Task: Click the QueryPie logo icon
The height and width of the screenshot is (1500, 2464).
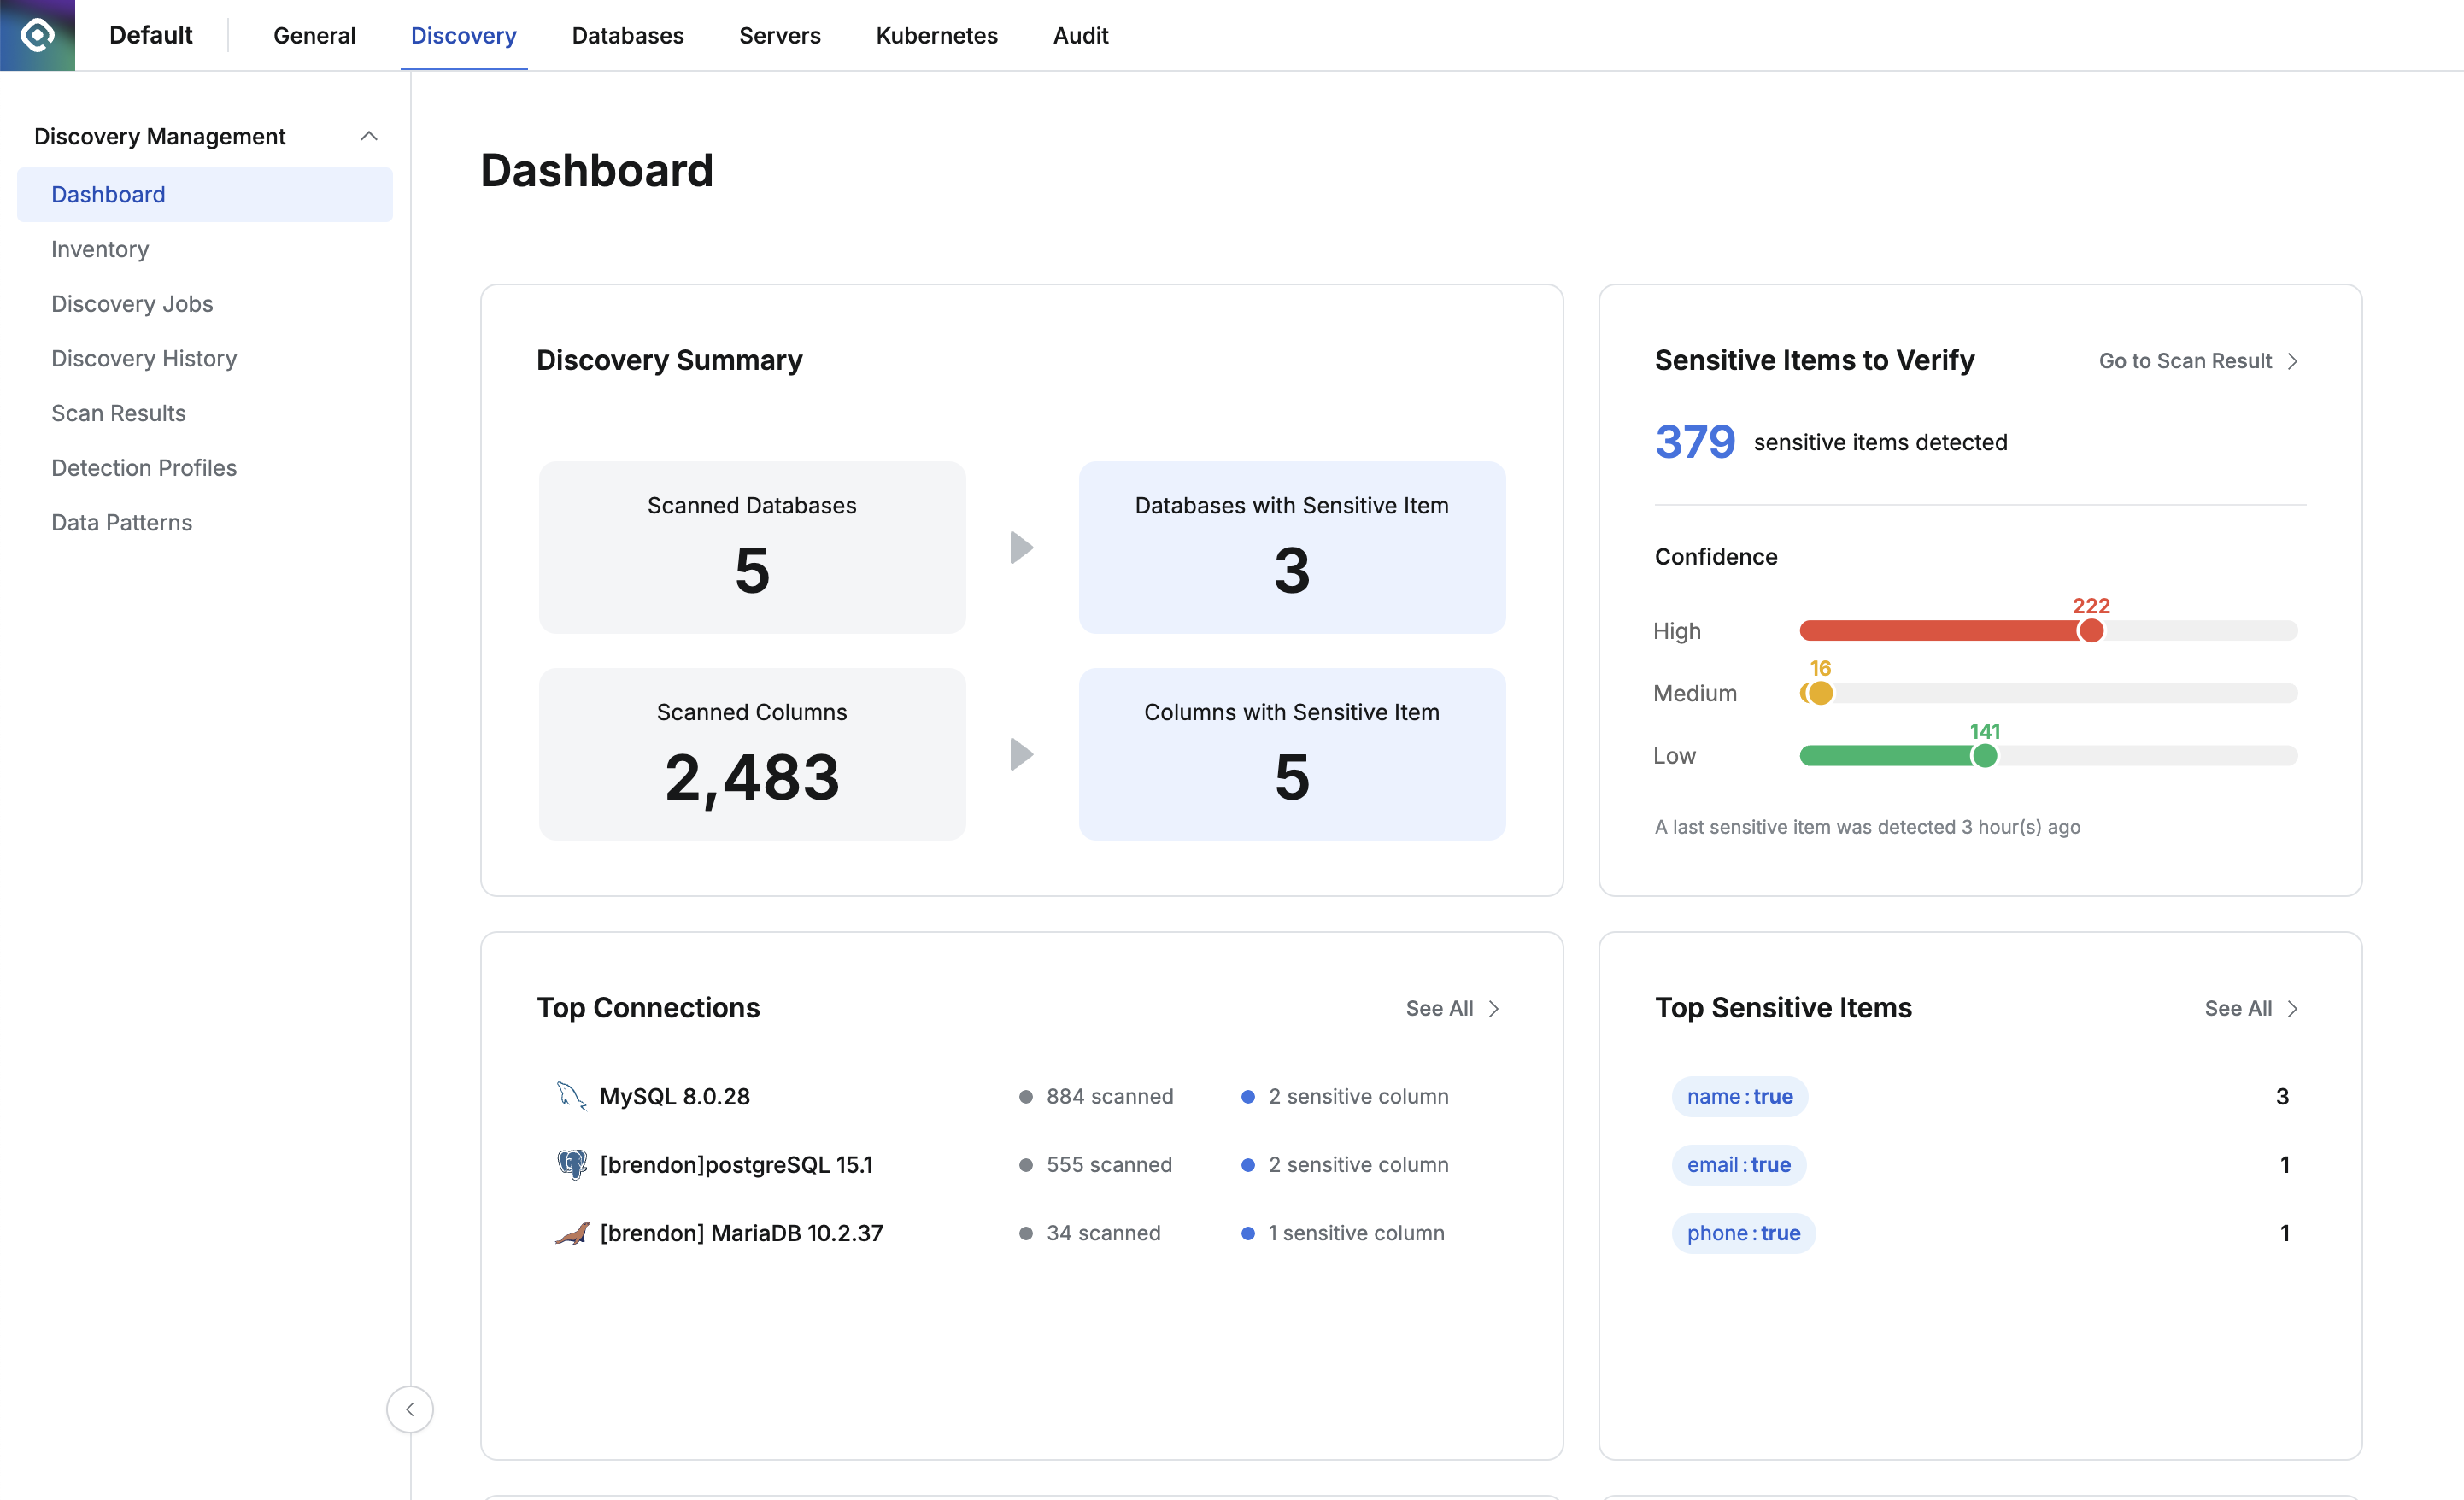Action: [37, 35]
